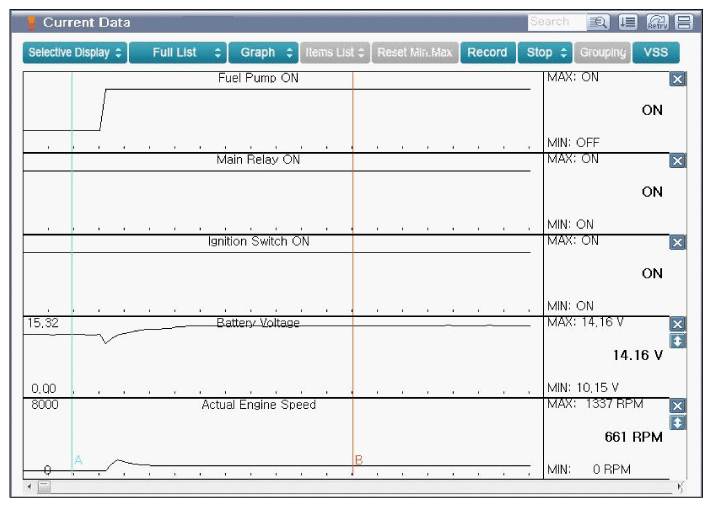Viewport: 712px width, 507px height.
Task: Select cursor B marker label
Action: click(x=359, y=460)
